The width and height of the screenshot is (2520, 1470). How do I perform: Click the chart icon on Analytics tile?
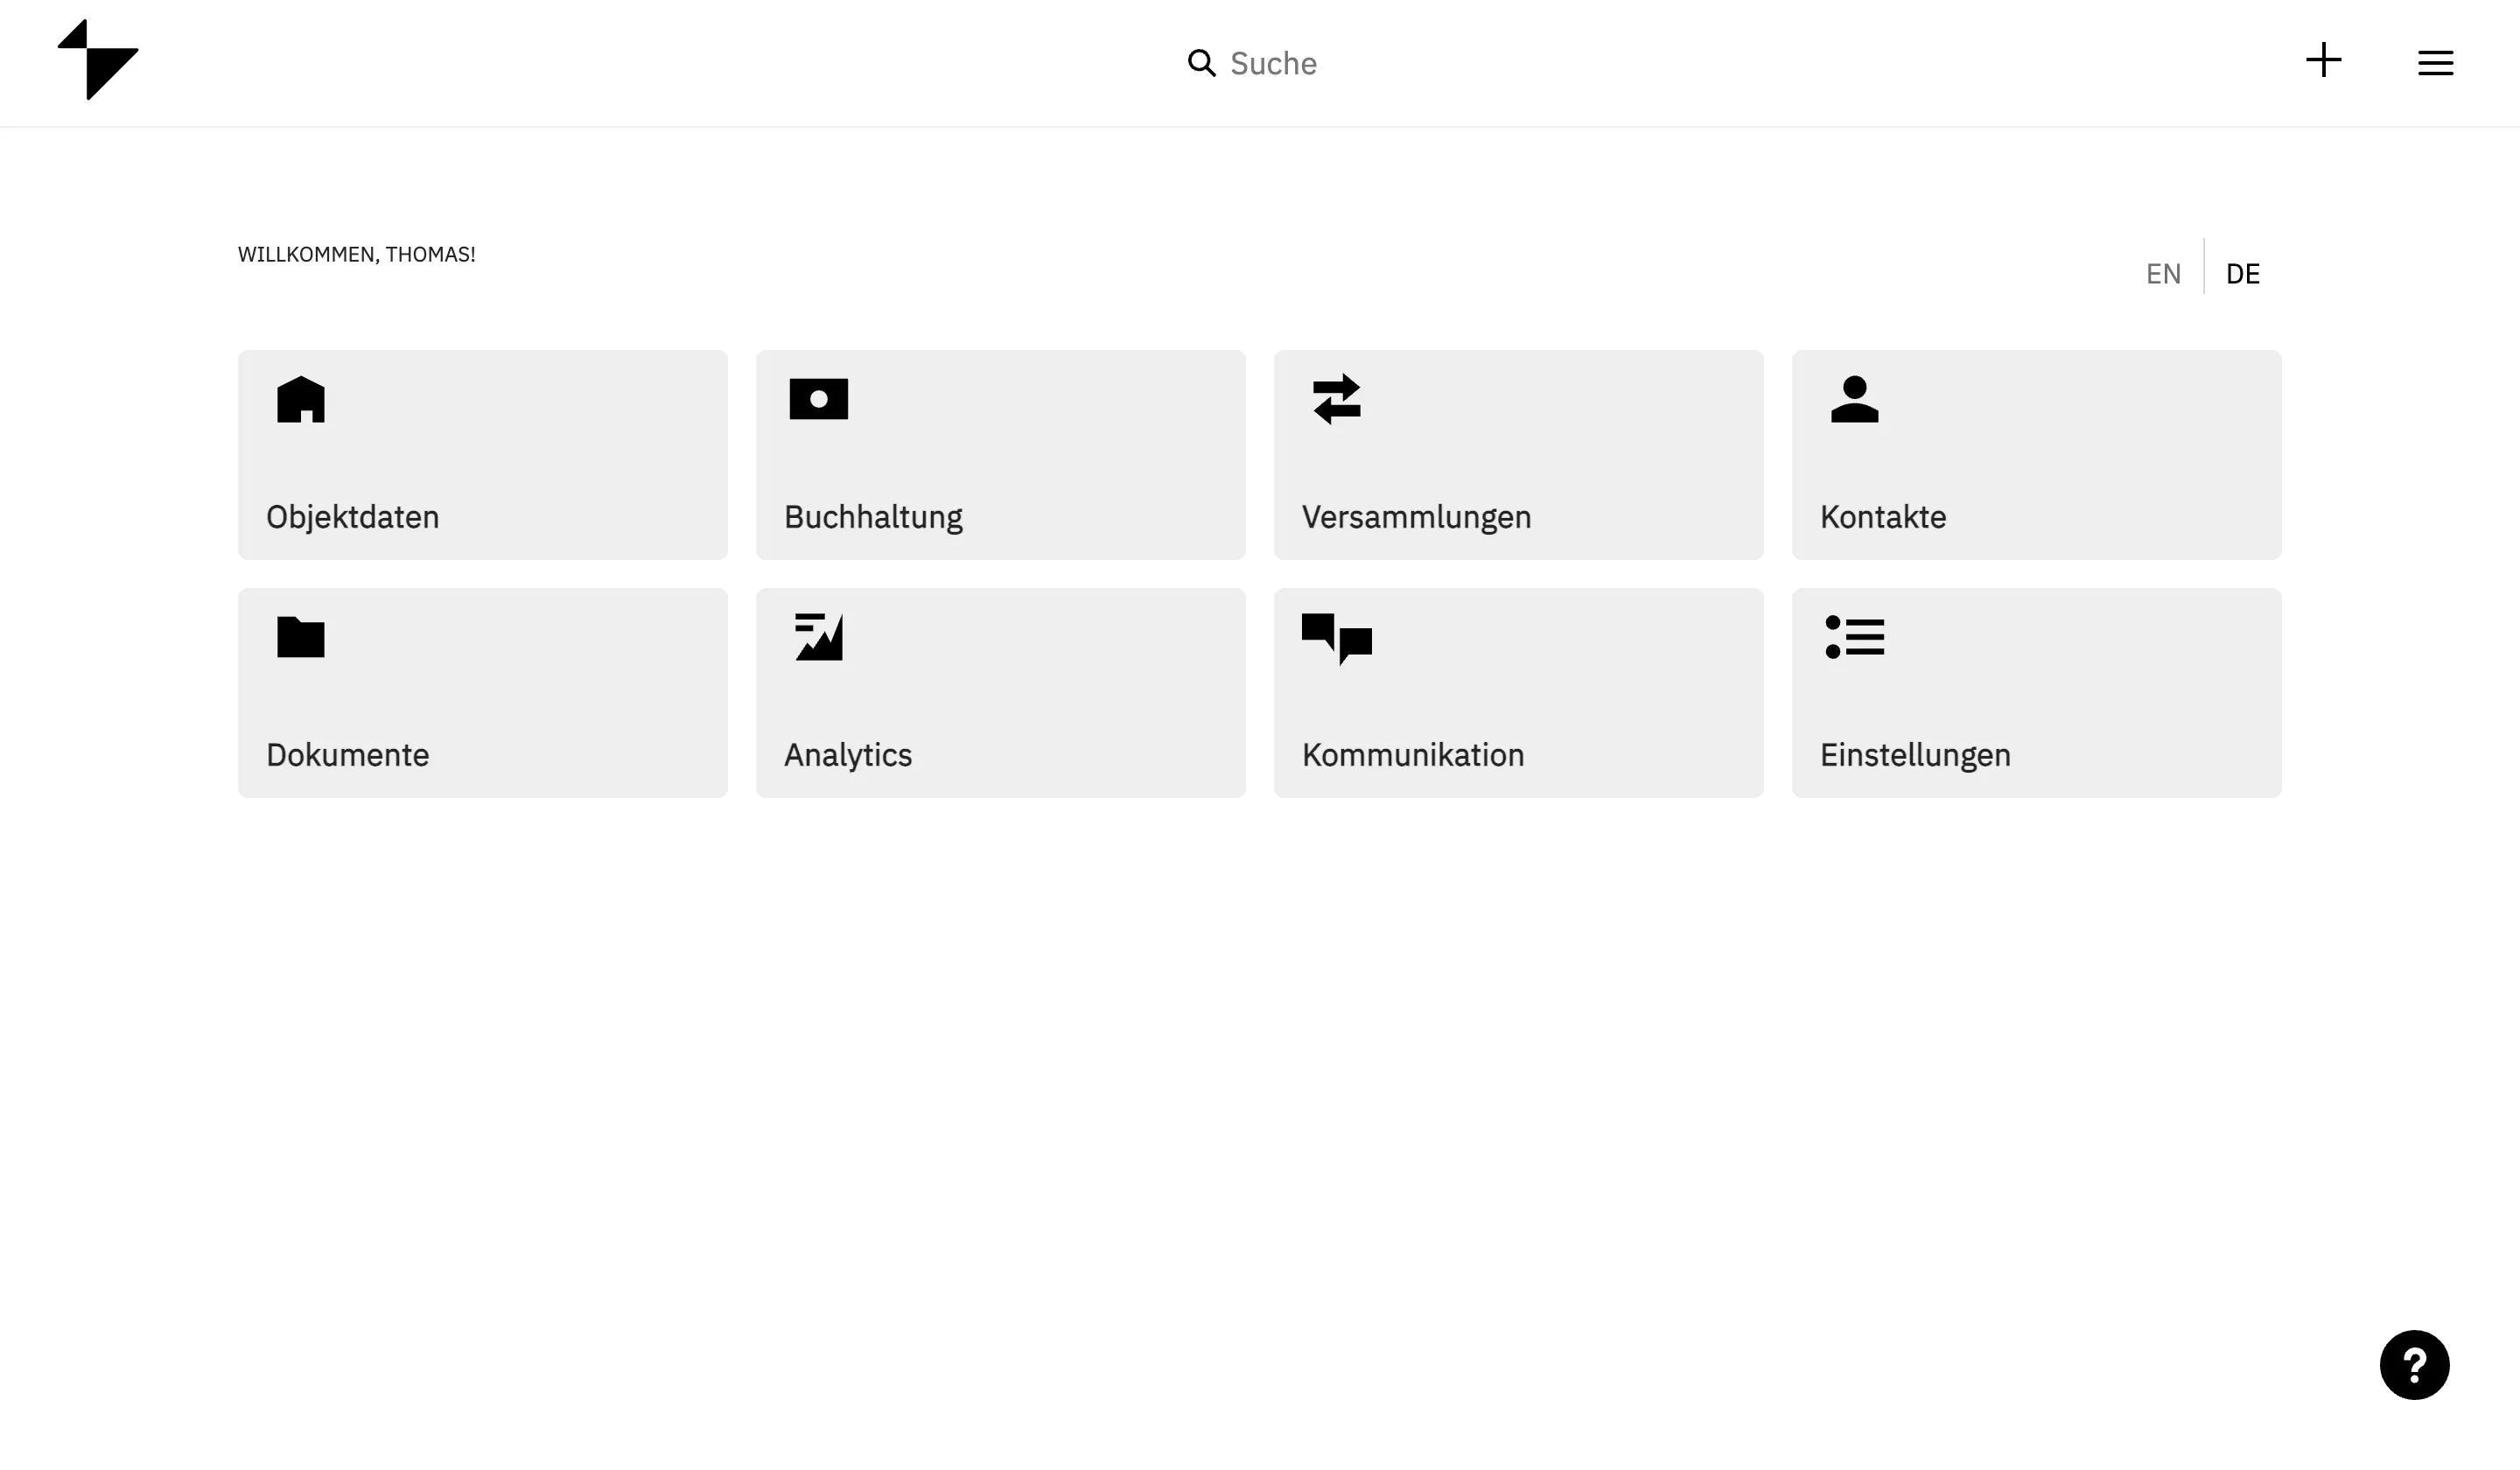(x=818, y=637)
